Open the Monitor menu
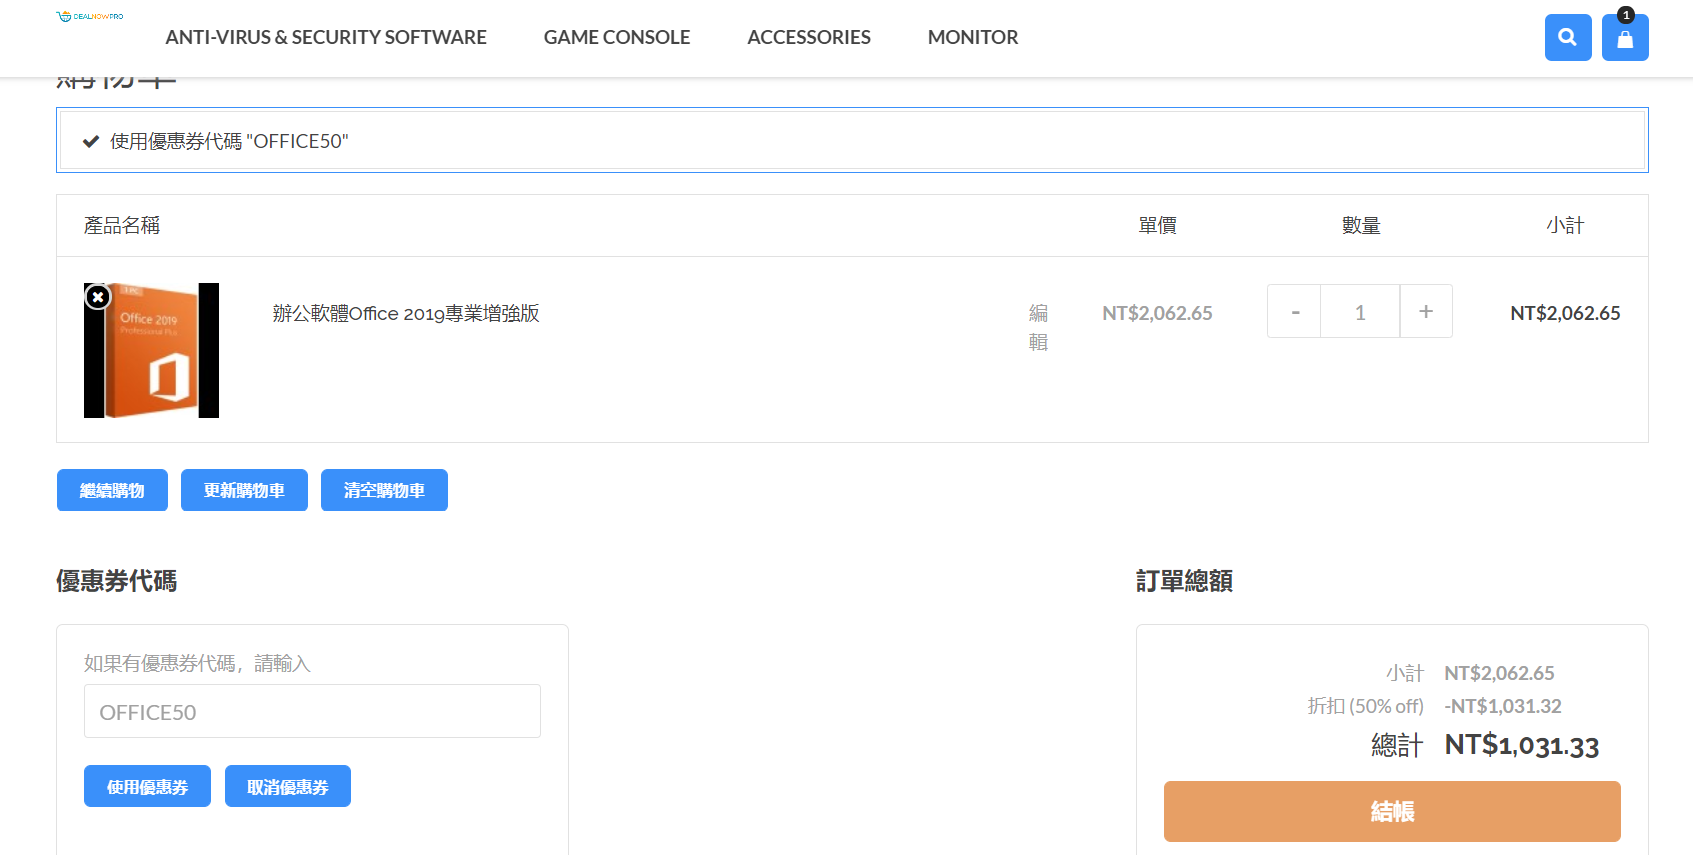The image size is (1693, 855). (973, 37)
